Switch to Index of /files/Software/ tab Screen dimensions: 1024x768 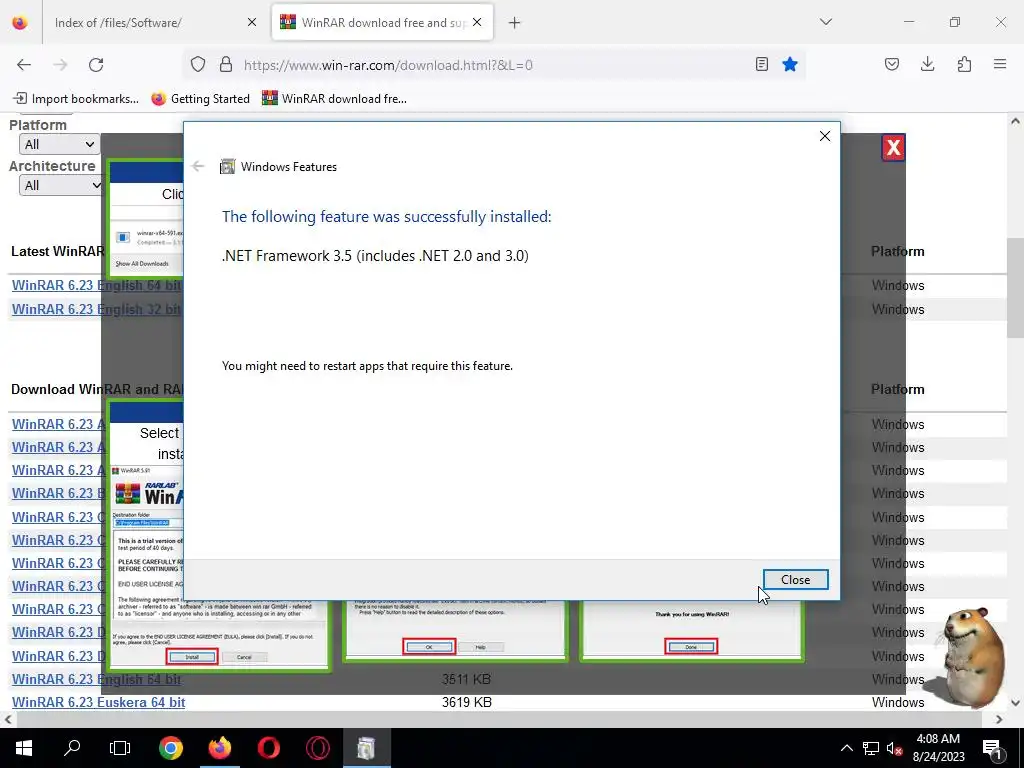[x=118, y=23]
